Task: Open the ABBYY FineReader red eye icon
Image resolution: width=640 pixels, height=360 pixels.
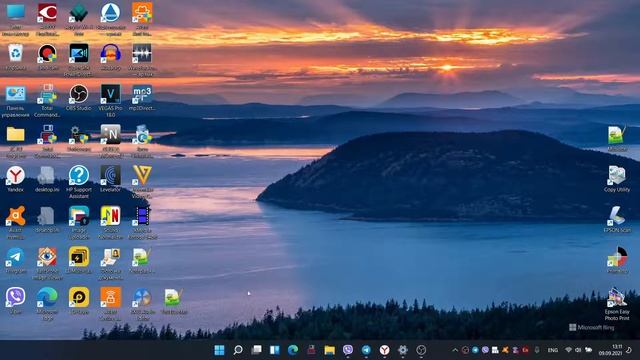Action: click(47, 13)
